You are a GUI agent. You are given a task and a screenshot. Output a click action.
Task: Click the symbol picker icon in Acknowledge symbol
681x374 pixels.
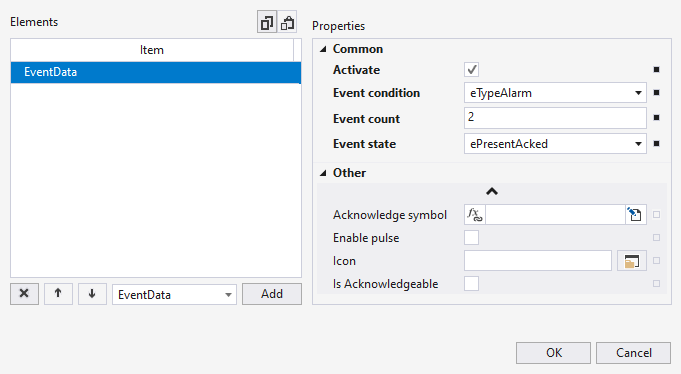tap(635, 215)
